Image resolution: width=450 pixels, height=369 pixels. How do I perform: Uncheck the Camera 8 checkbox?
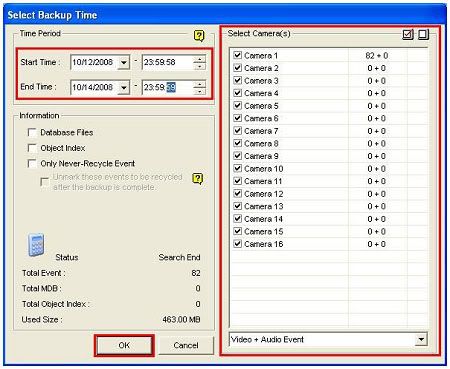237,143
